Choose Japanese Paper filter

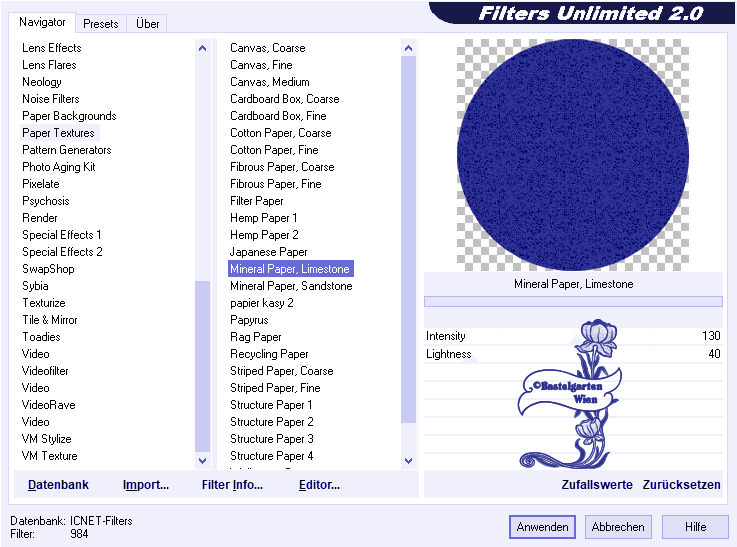click(268, 252)
